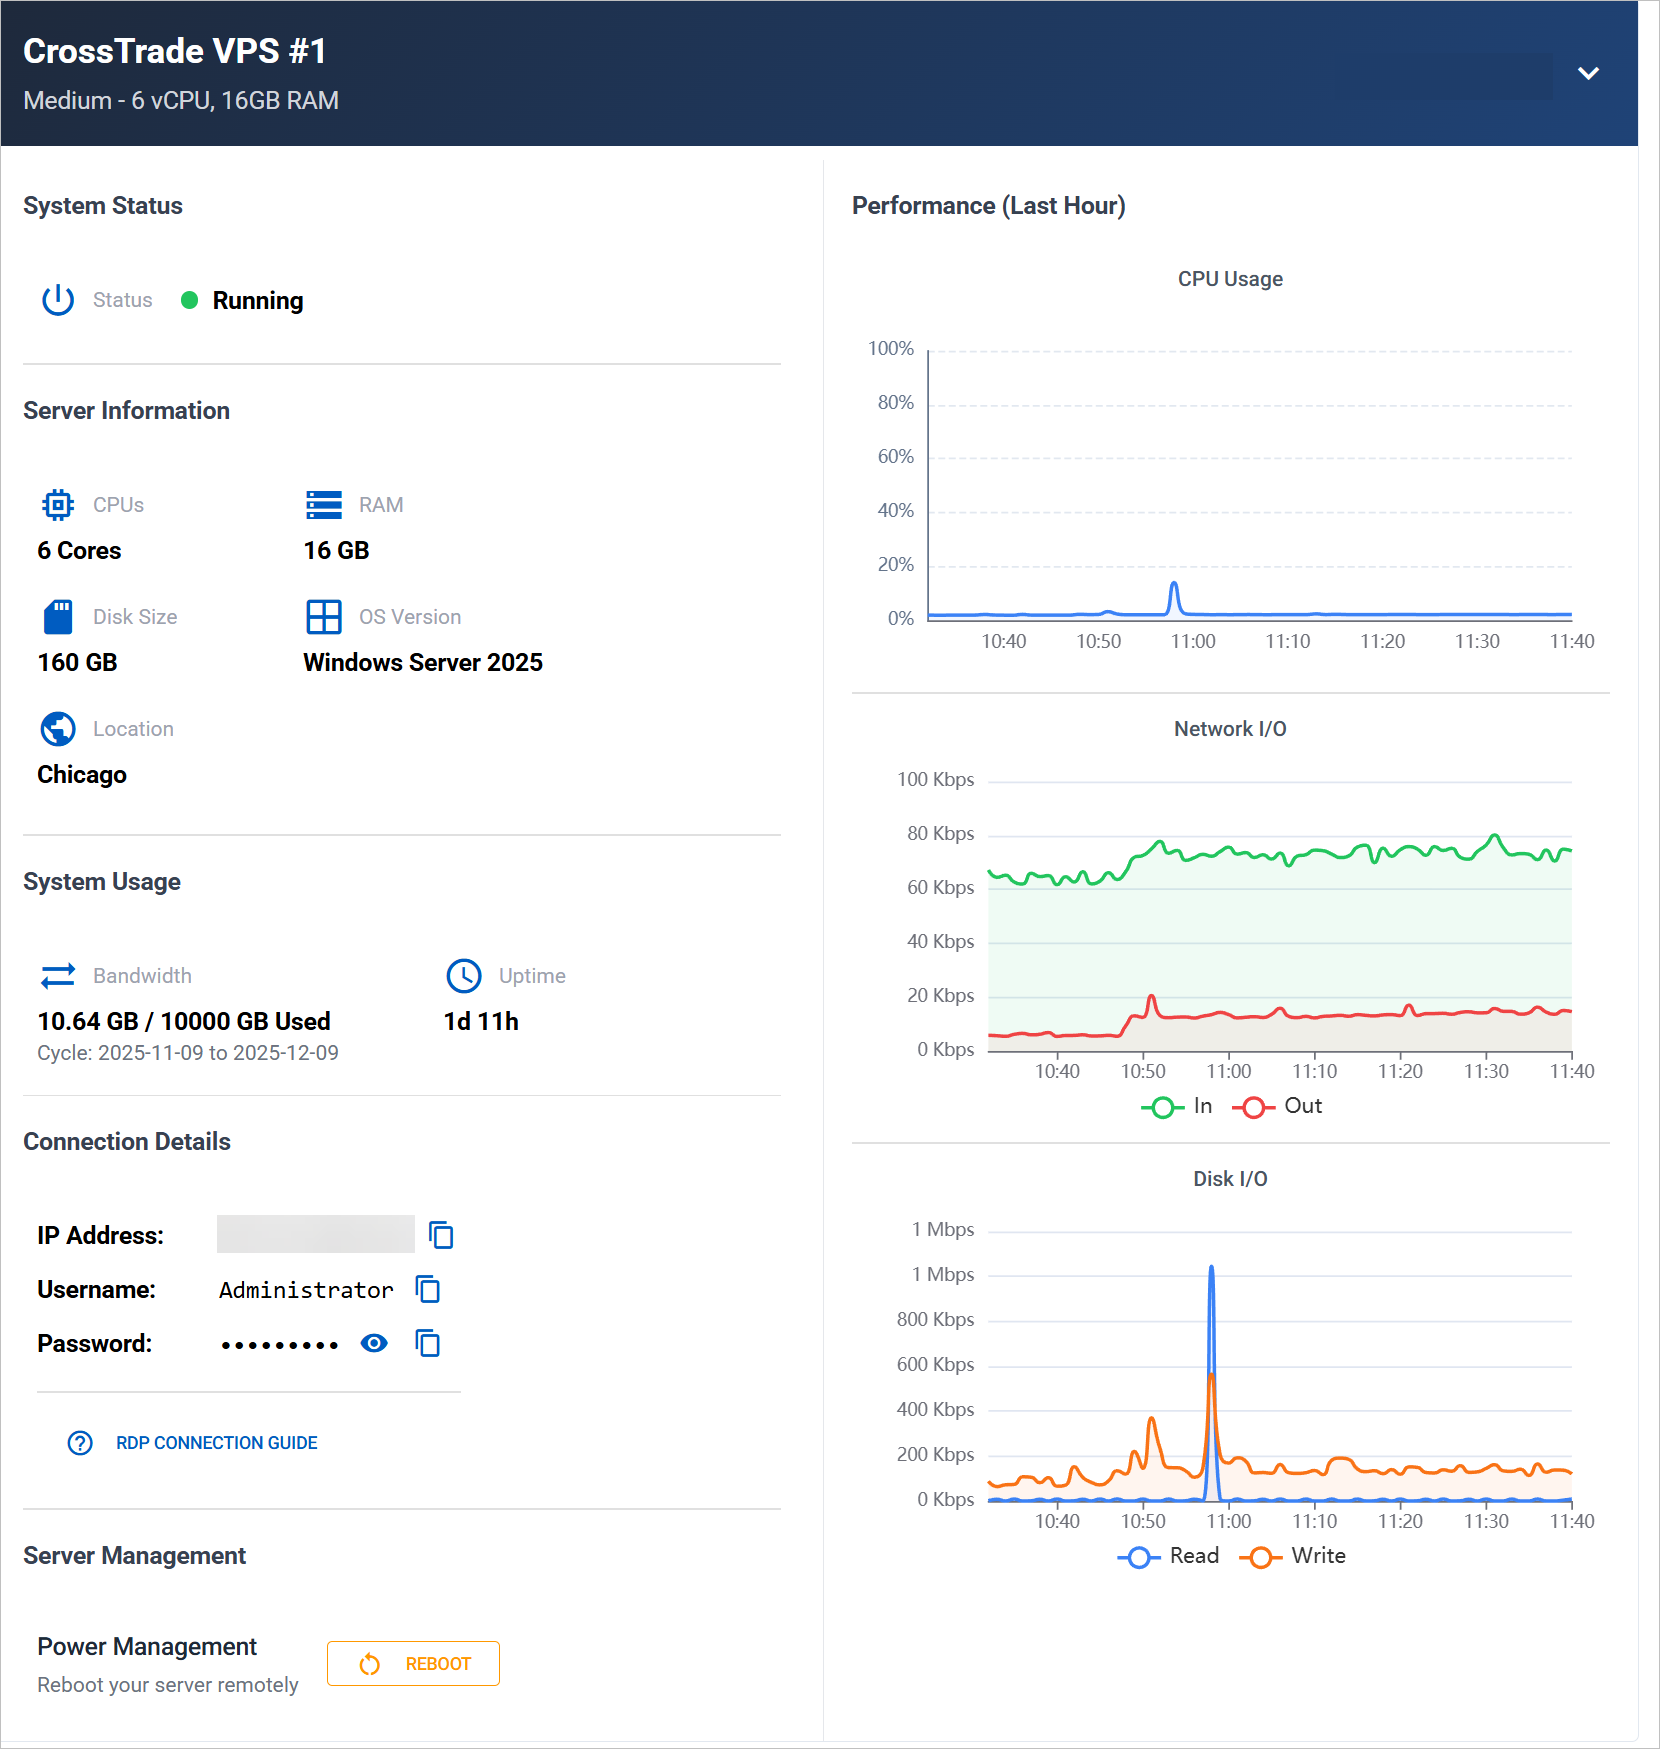Click the RDP guide help question icon
This screenshot has height=1749, width=1660.
[x=80, y=1443]
